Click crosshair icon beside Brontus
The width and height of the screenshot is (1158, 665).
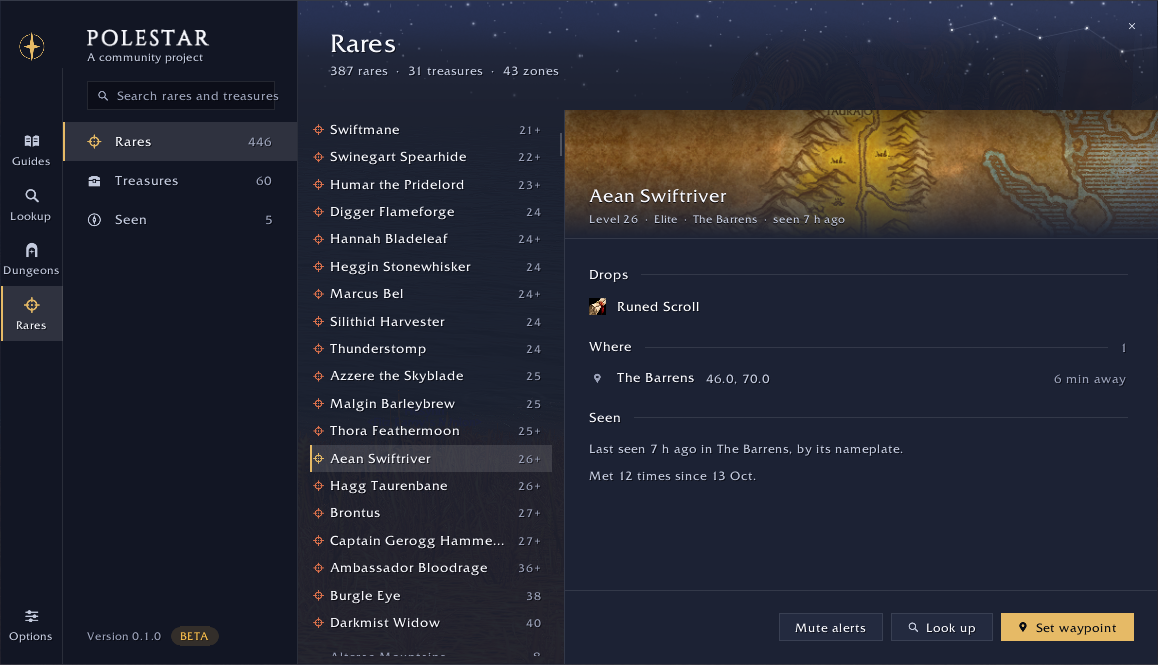[318, 513]
